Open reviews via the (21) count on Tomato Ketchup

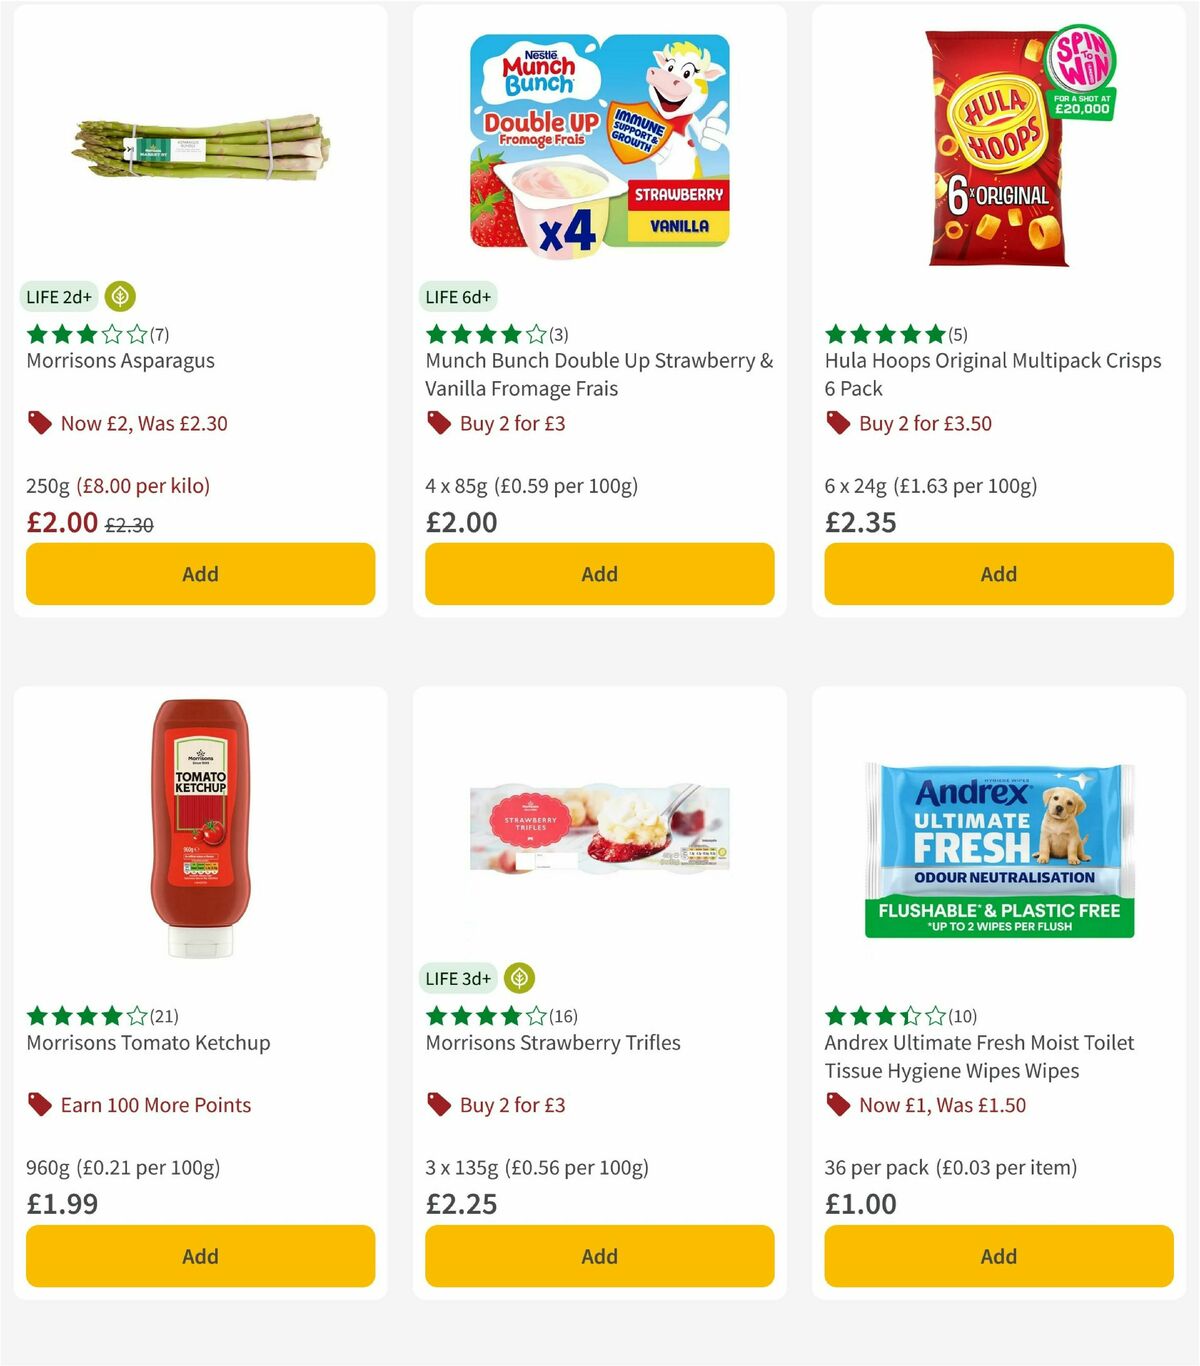click(164, 1015)
